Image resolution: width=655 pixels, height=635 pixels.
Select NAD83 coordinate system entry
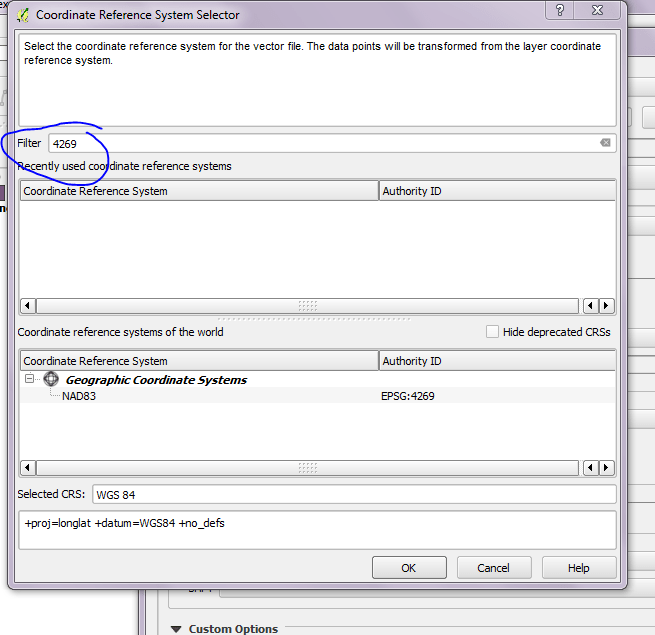(79, 396)
